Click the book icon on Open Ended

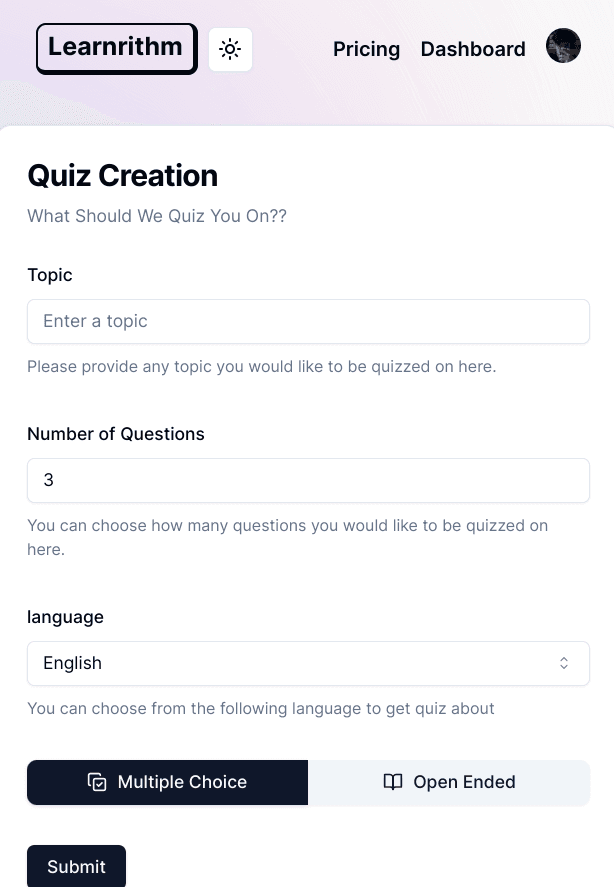pos(393,782)
